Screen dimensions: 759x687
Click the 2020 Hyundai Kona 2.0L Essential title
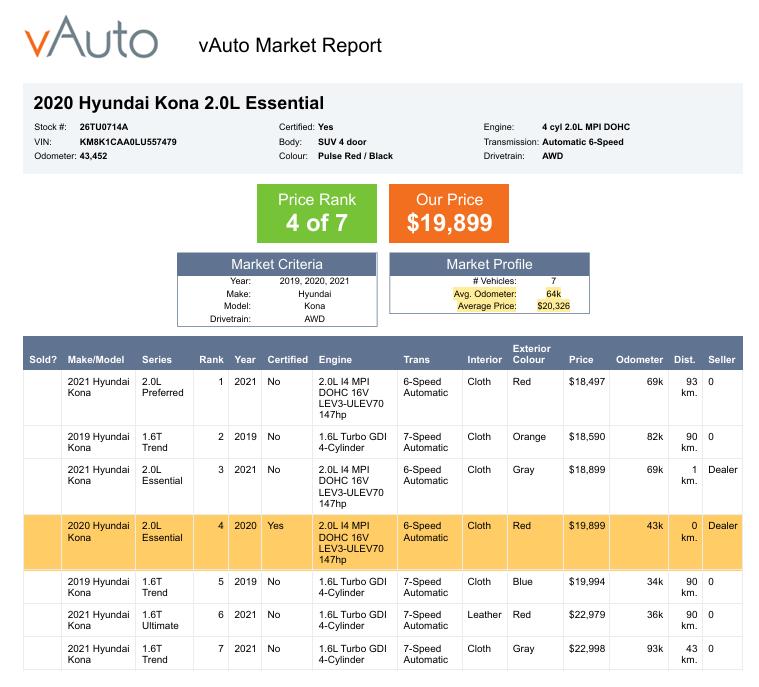coord(179,103)
